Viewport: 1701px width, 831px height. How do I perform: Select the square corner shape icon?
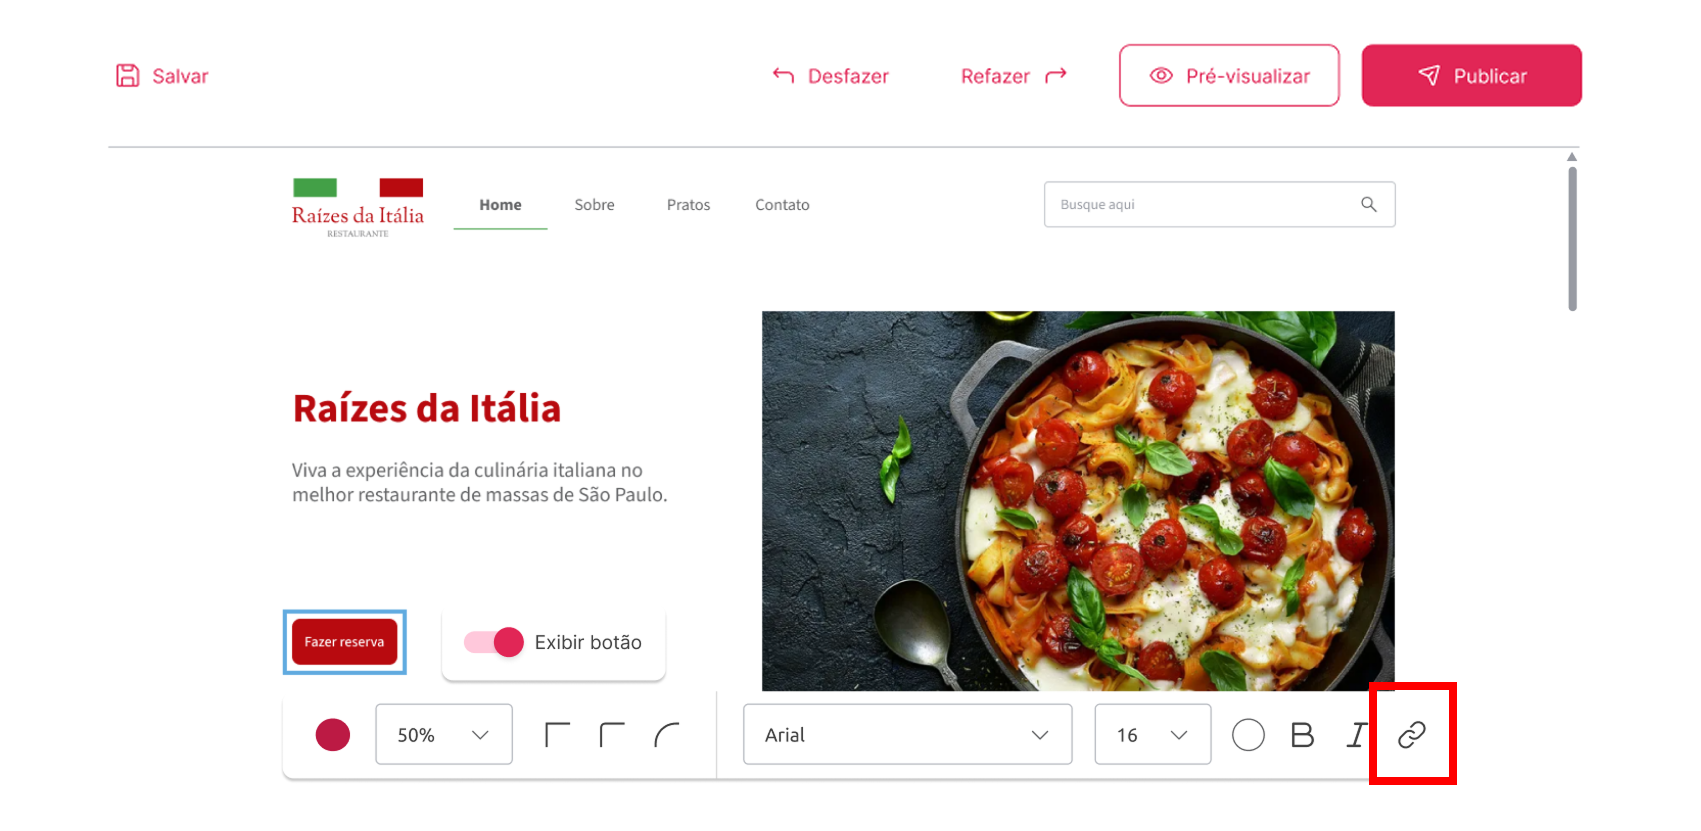point(557,735)
